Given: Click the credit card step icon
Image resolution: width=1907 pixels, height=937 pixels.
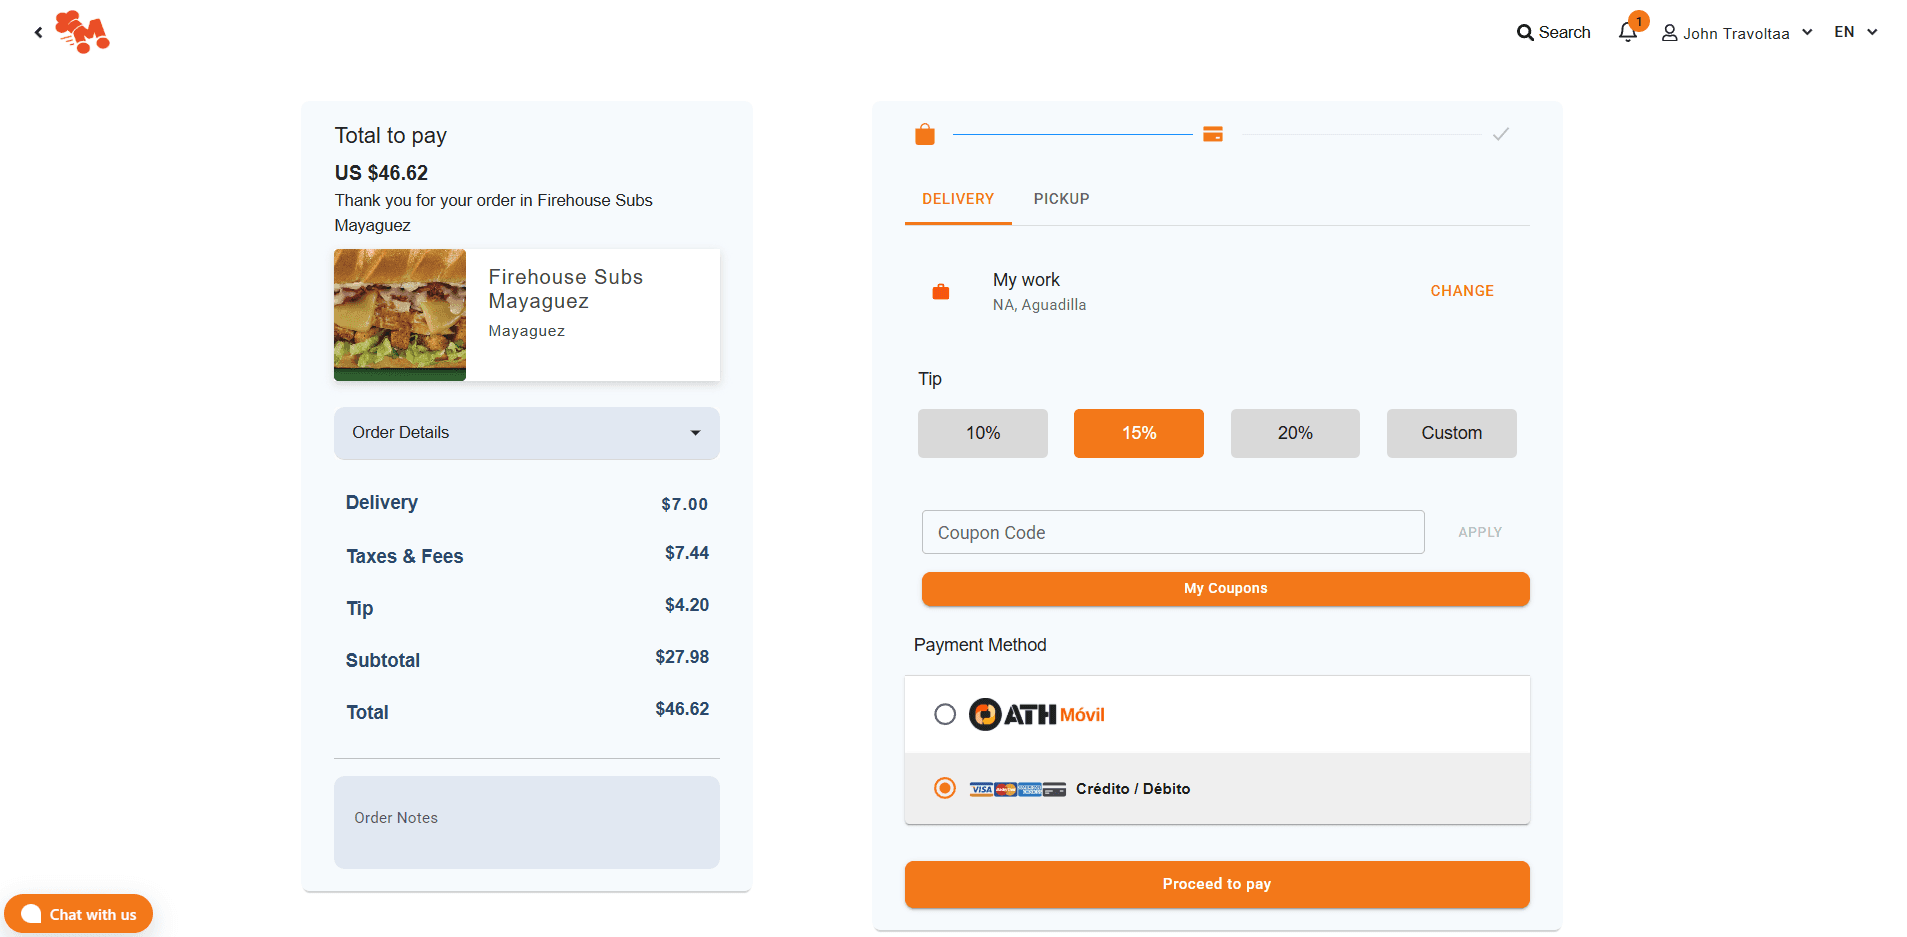Looking at the screenshot, I should tap(1212, 135).
